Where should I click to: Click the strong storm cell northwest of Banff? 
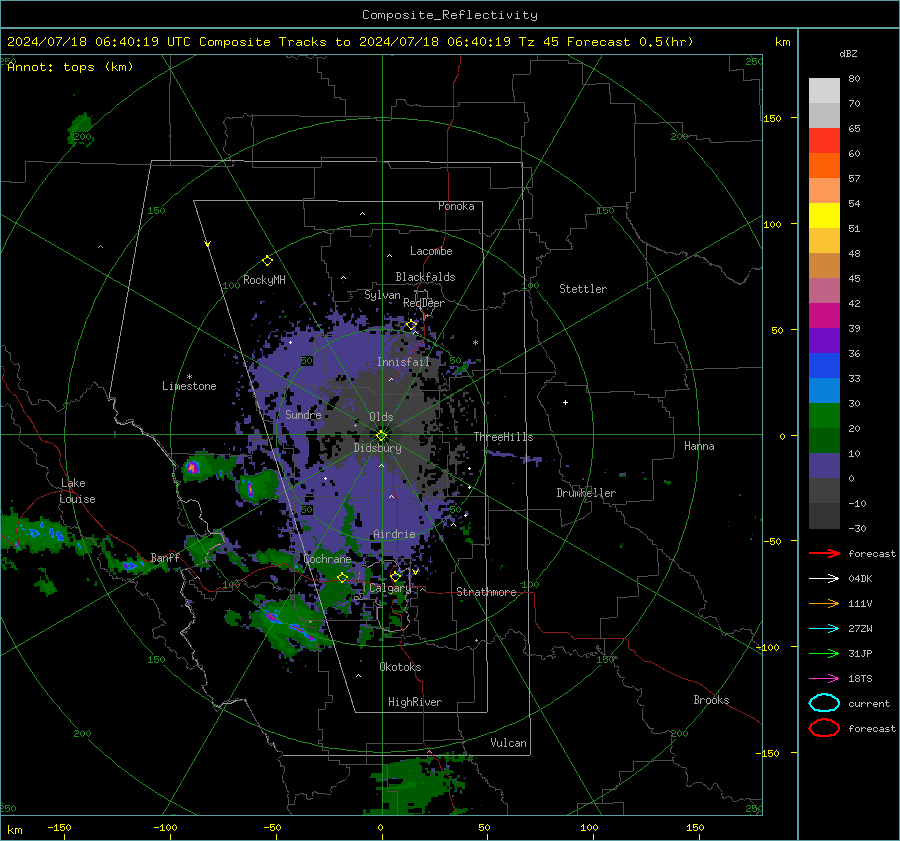pos(193,468)
